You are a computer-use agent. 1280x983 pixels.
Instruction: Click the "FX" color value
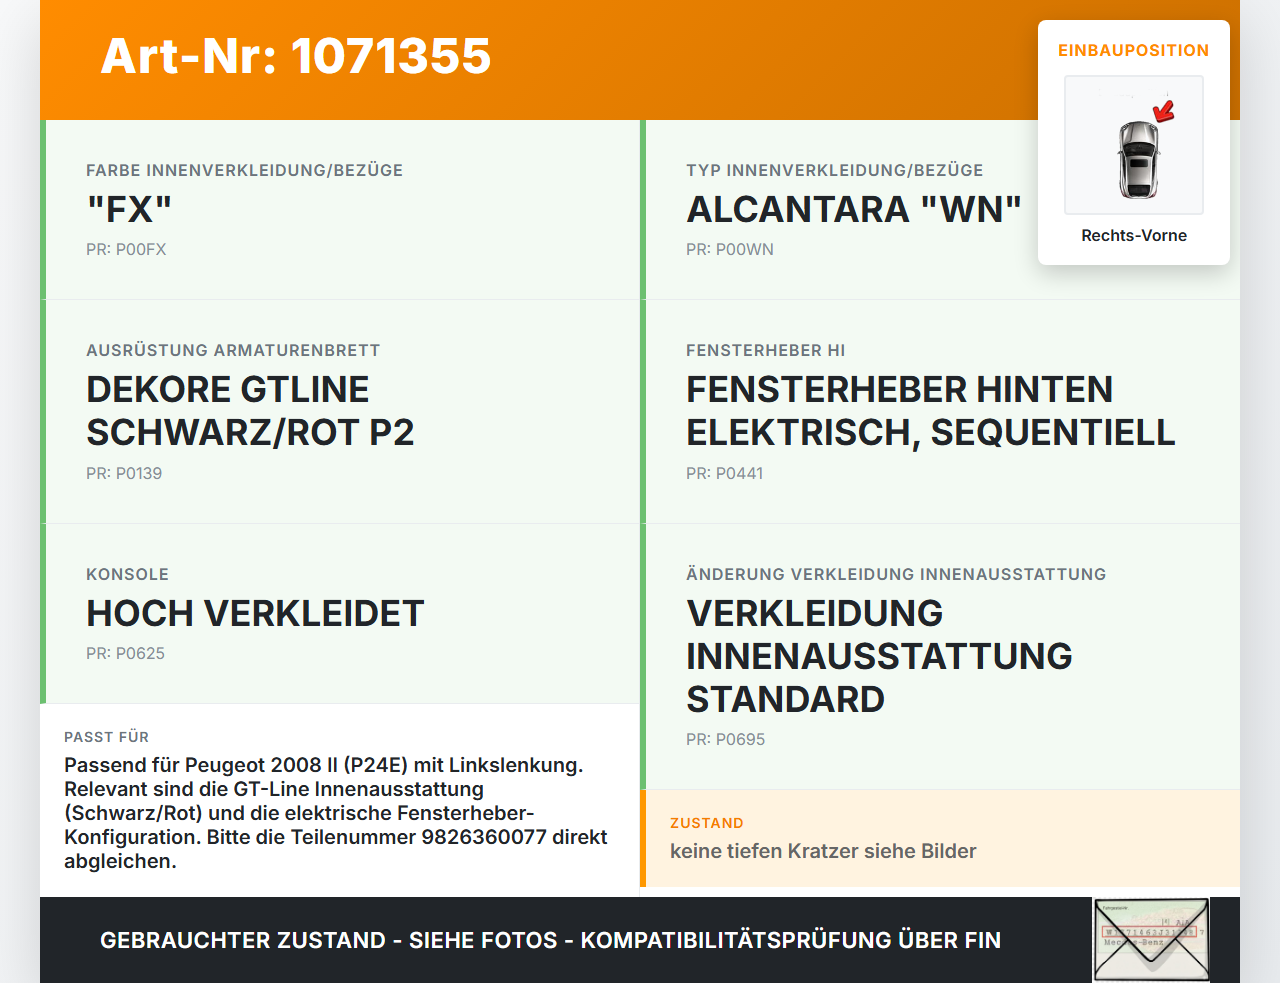tap(129, 209)
